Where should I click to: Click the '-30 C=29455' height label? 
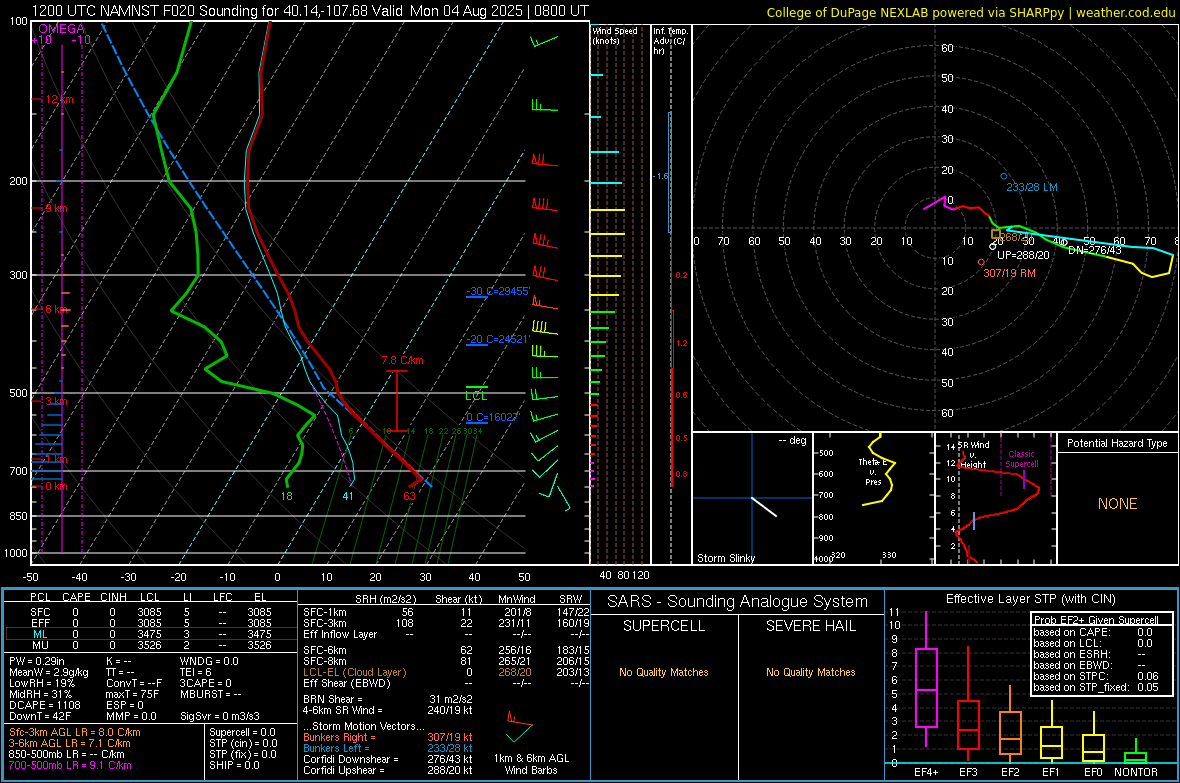[498, 291]
